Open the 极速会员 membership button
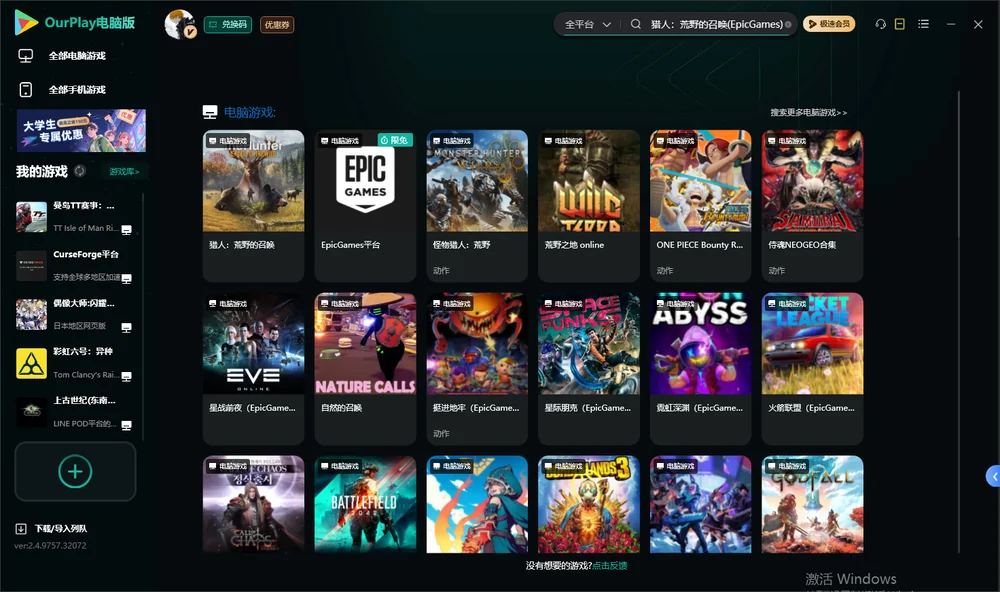 pos(829,24)
